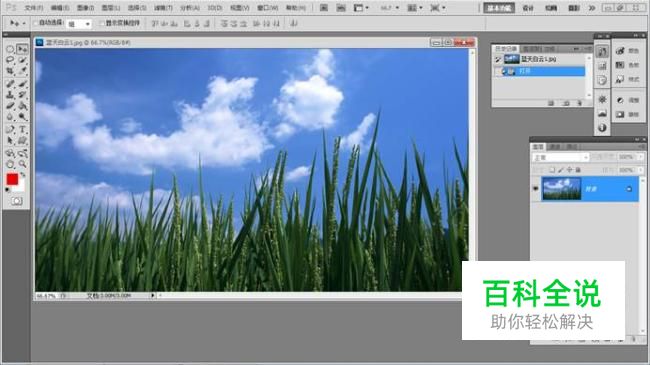This screenshot has width=650, height=365.
Task: Set history brush source on Open state
Action: 498,71
